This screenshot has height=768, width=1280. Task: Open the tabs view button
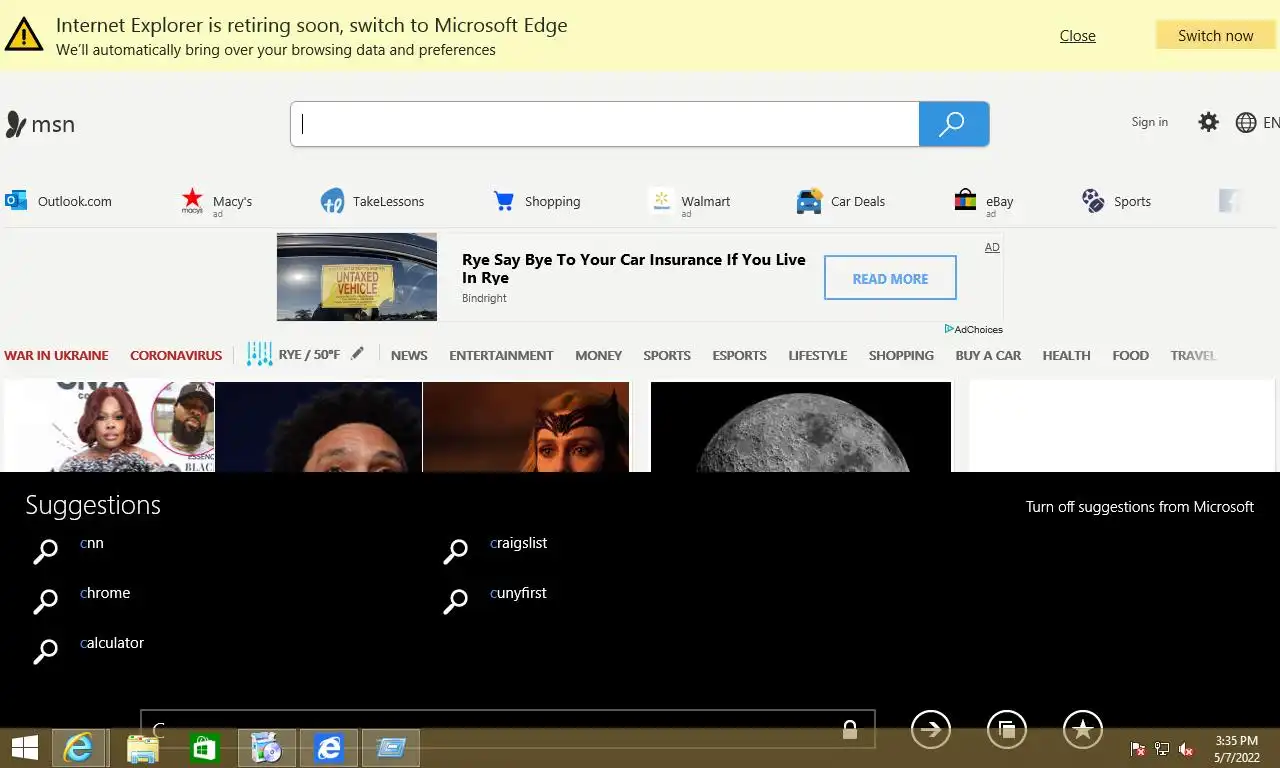click(1007, 730)
